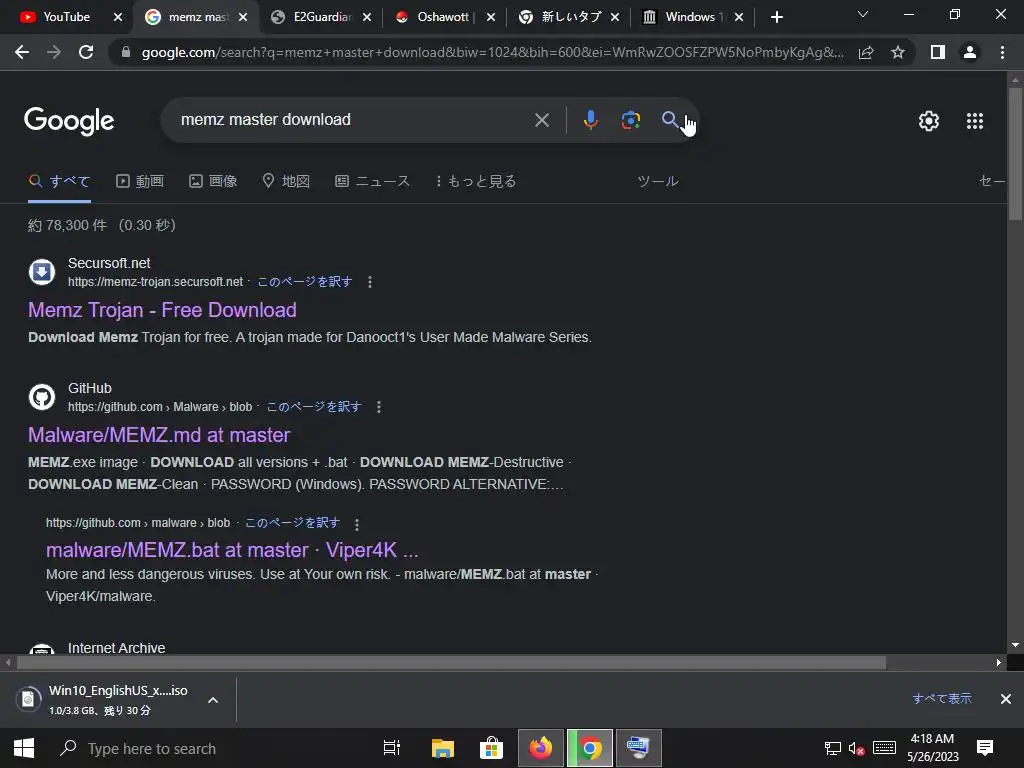Share this page from address bar

tap(866, 52)
